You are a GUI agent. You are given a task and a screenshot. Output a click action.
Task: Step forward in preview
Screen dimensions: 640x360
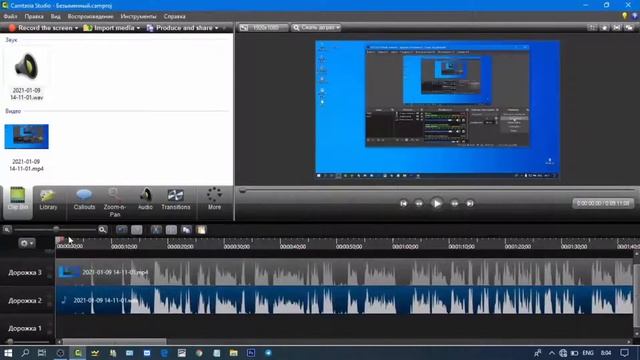click(x=454, y=203)
